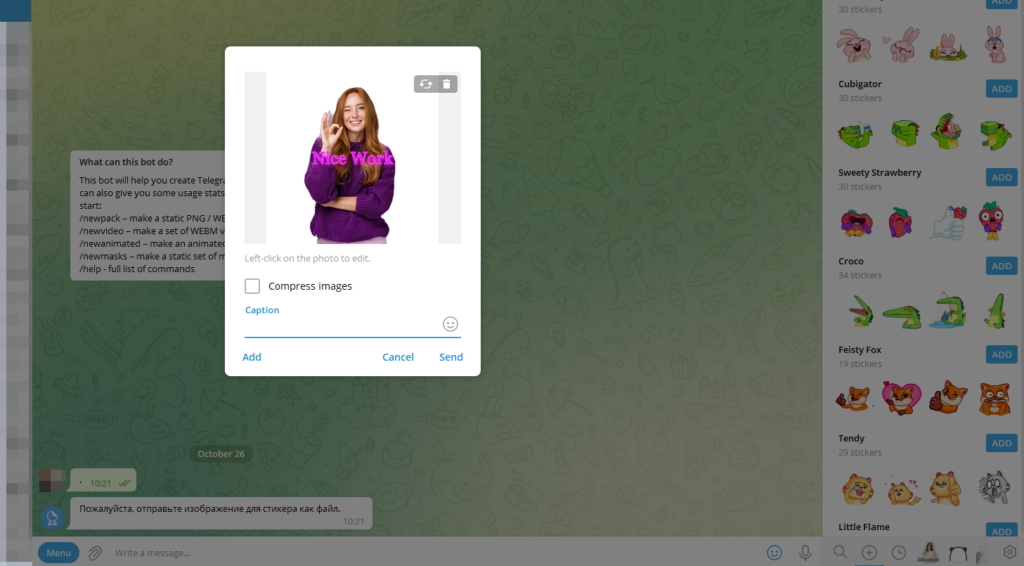Click the replace photo icon on the preview
This screenshot has height=566, width=1024.
(426, 84)
